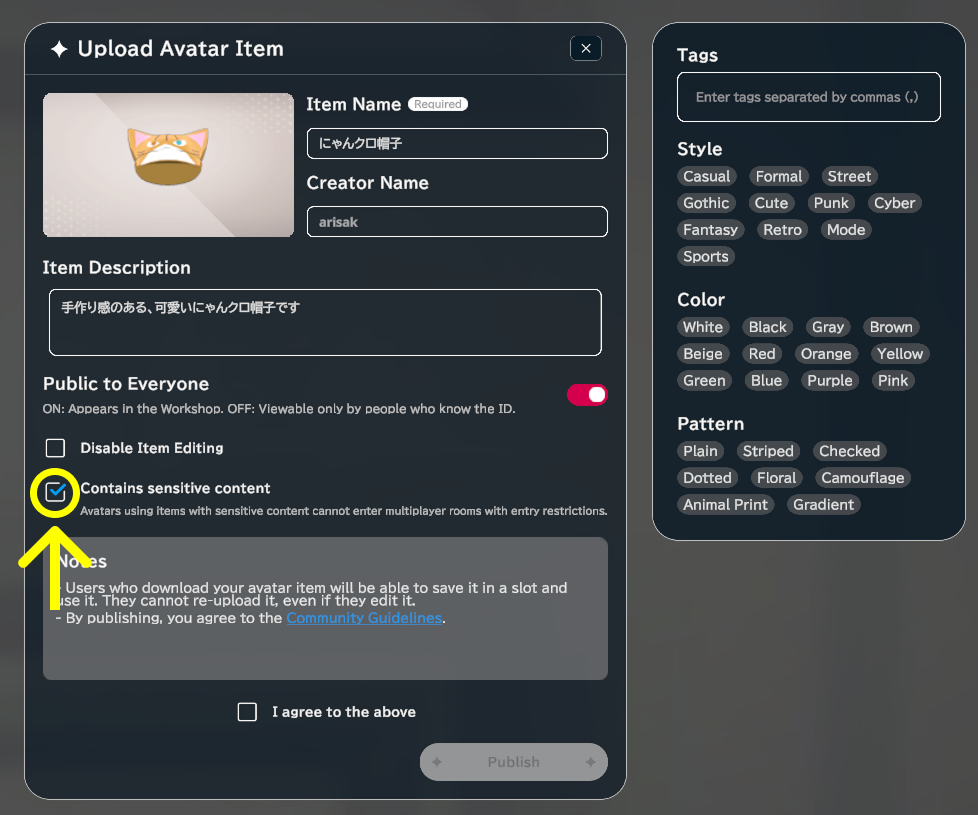978x815 pixels.
Task: Select the Casual style tag
Action: click(x=707, y=176)
